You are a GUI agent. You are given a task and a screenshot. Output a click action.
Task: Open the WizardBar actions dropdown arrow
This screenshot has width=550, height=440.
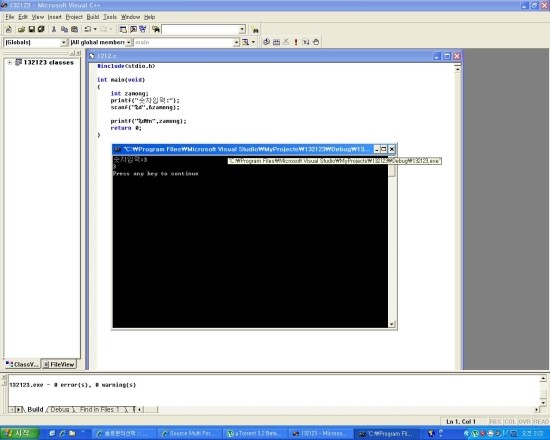[254, 42]
